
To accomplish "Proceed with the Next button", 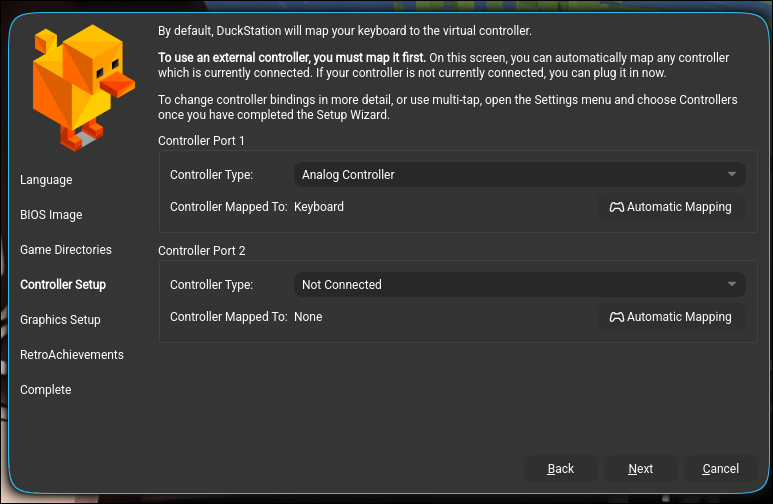I will [x=640, y=468].
